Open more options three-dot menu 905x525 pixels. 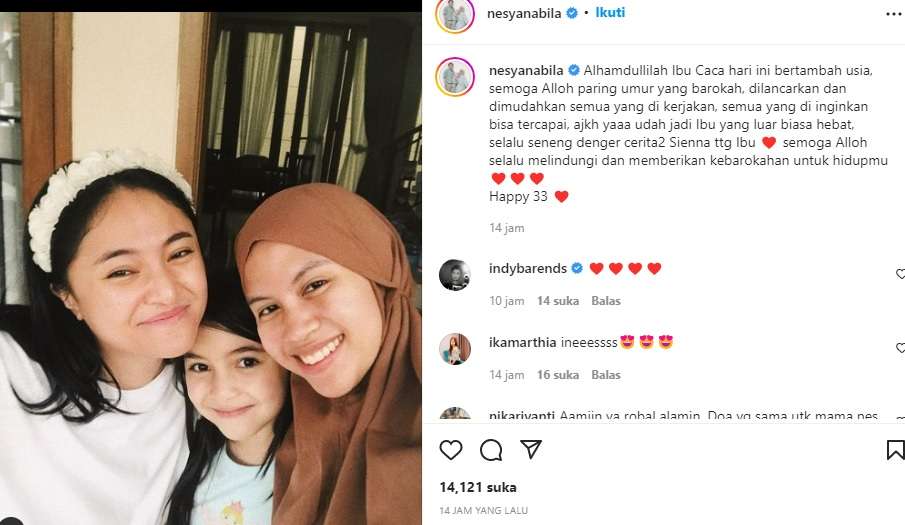(x=894, y=14)
